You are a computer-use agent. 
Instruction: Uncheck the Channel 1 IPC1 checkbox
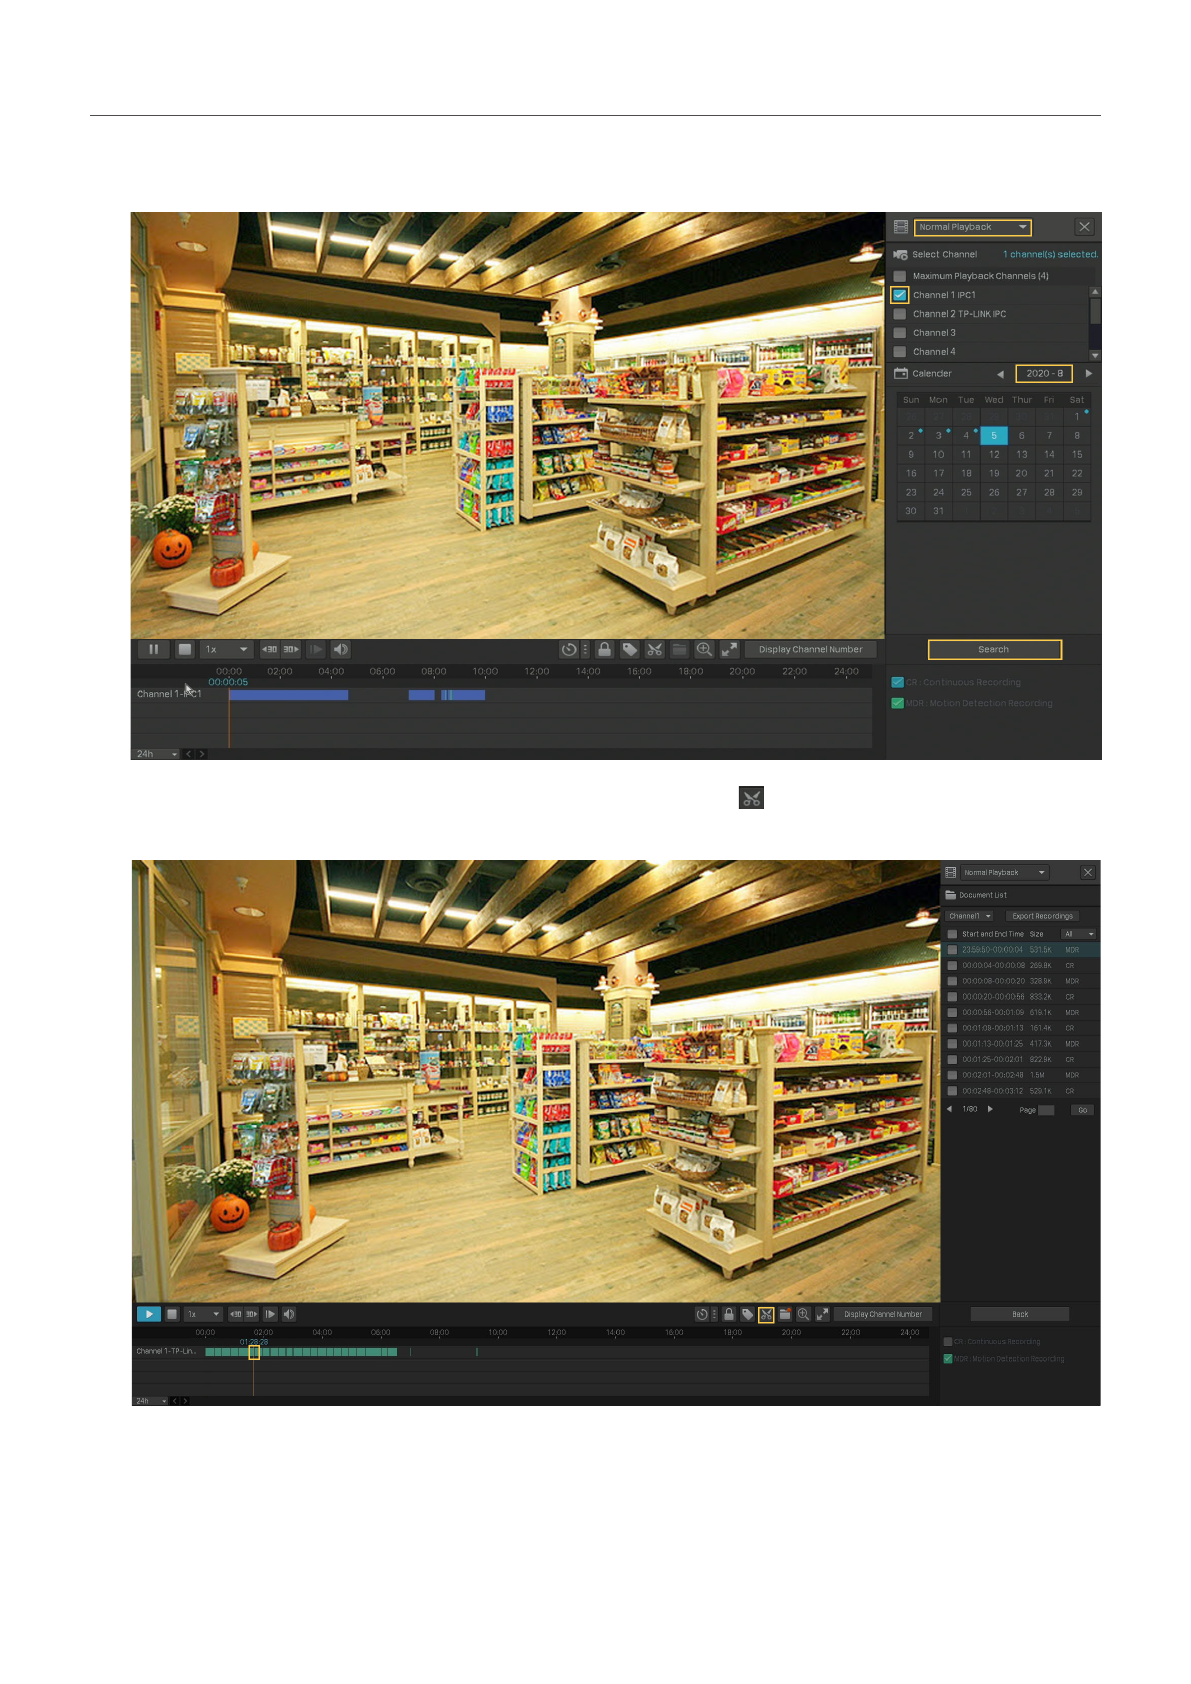[900, 295]
